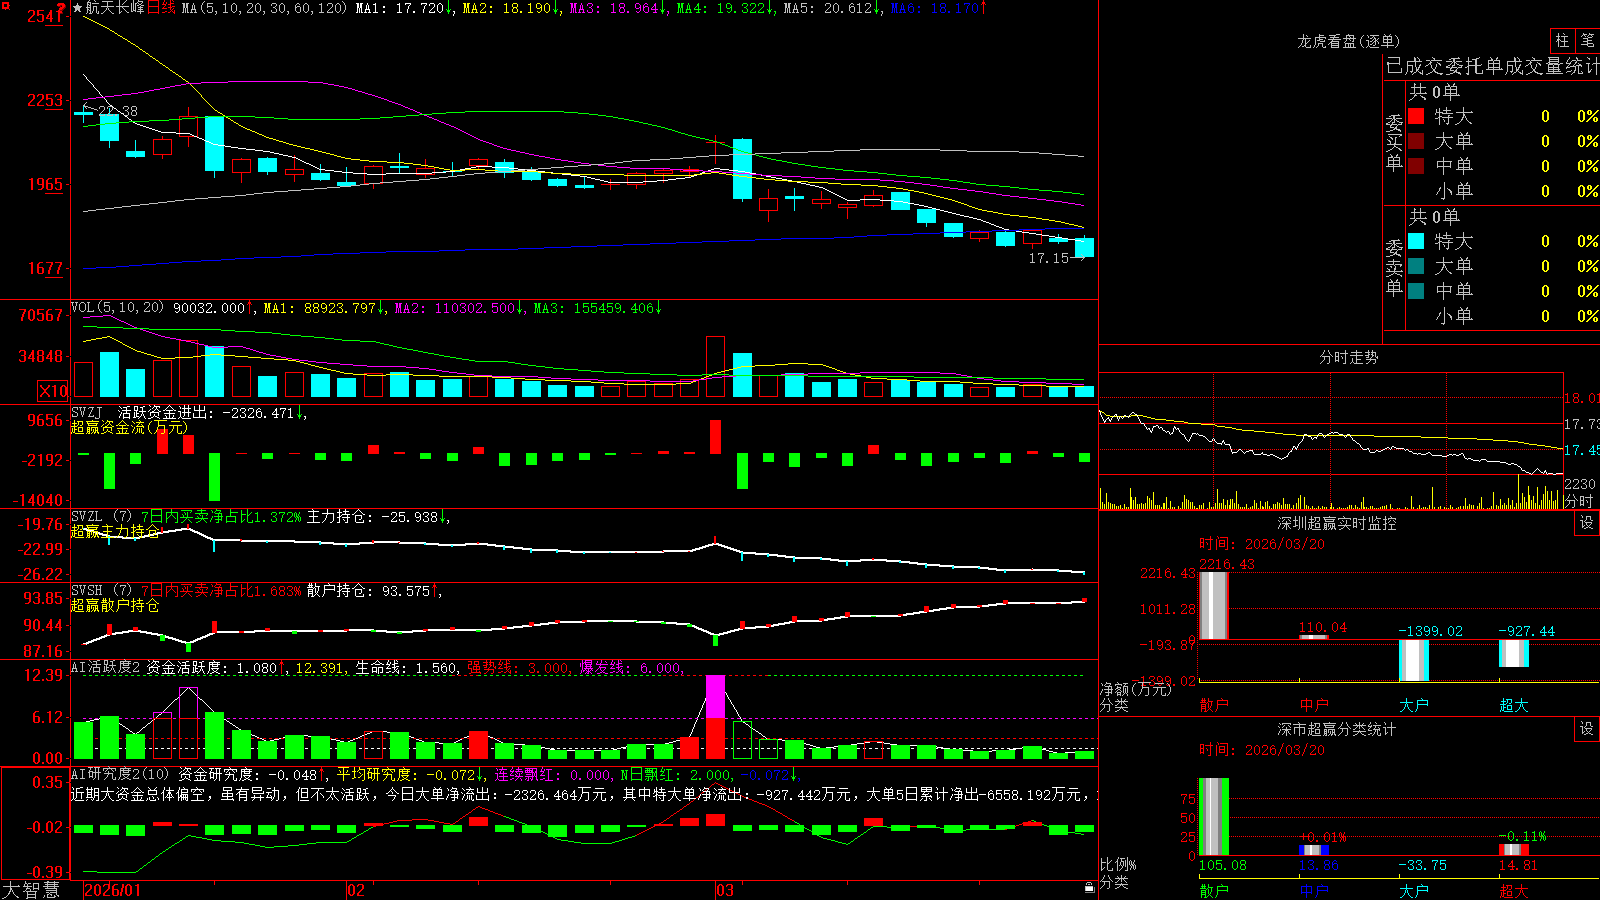Click the 航天长峰 stock name
Screen dimensions: 1600x900
[115, 8]
